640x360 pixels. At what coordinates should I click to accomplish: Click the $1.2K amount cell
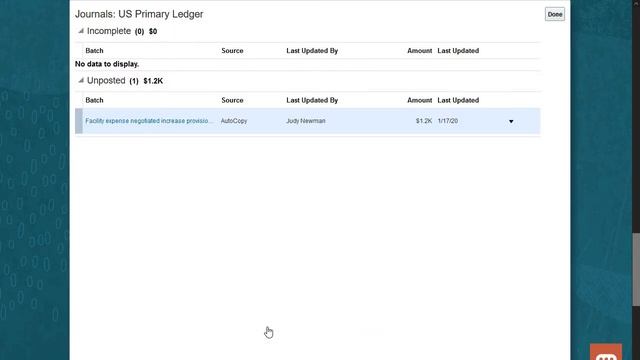424,121
